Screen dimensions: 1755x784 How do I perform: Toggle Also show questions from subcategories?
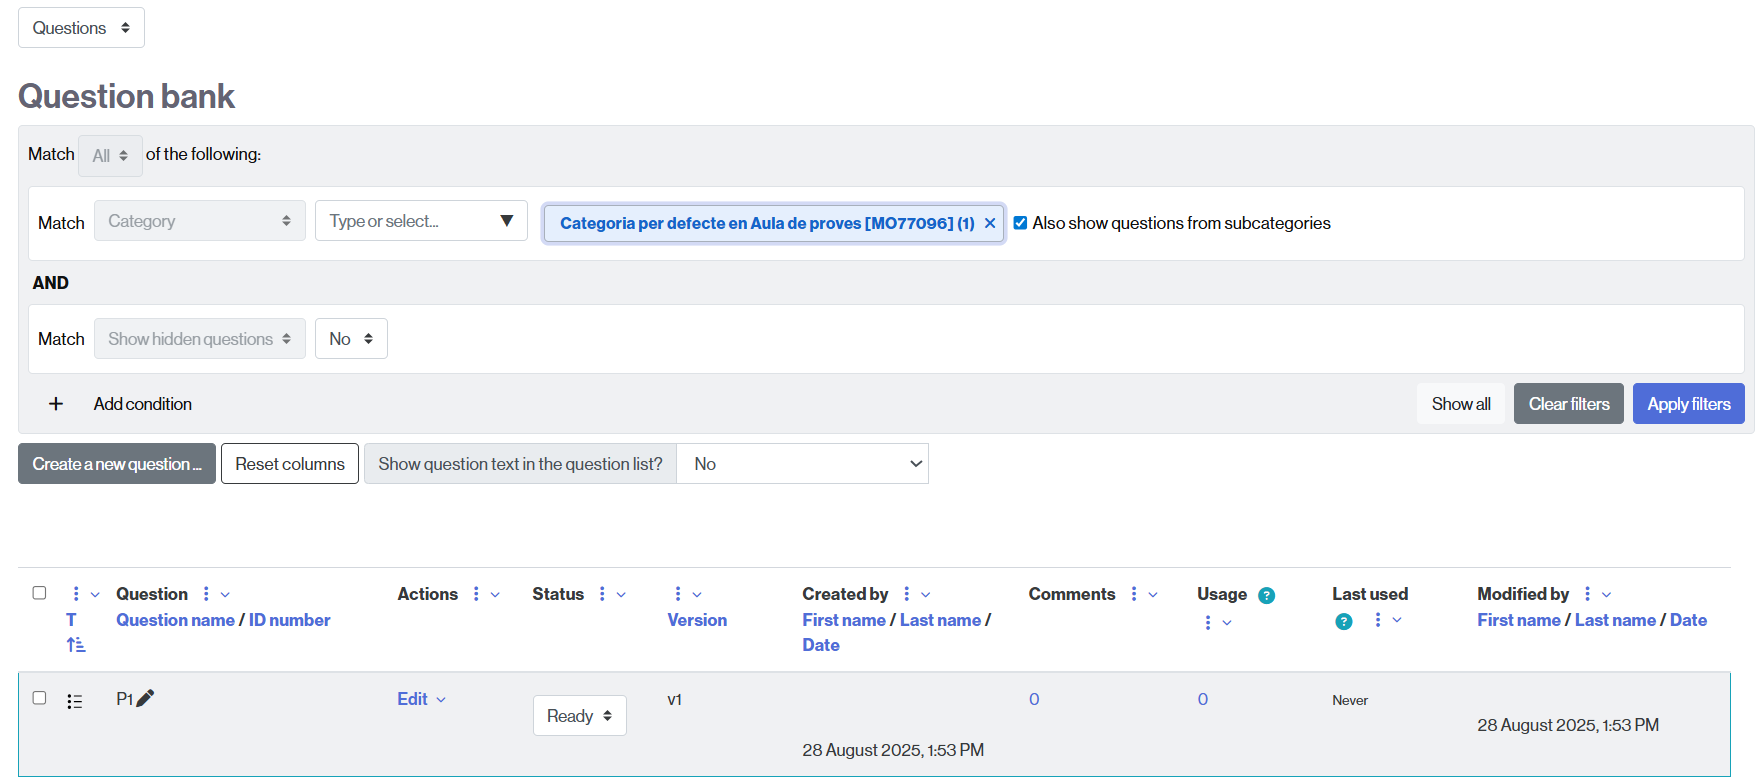pos(1020,223)
